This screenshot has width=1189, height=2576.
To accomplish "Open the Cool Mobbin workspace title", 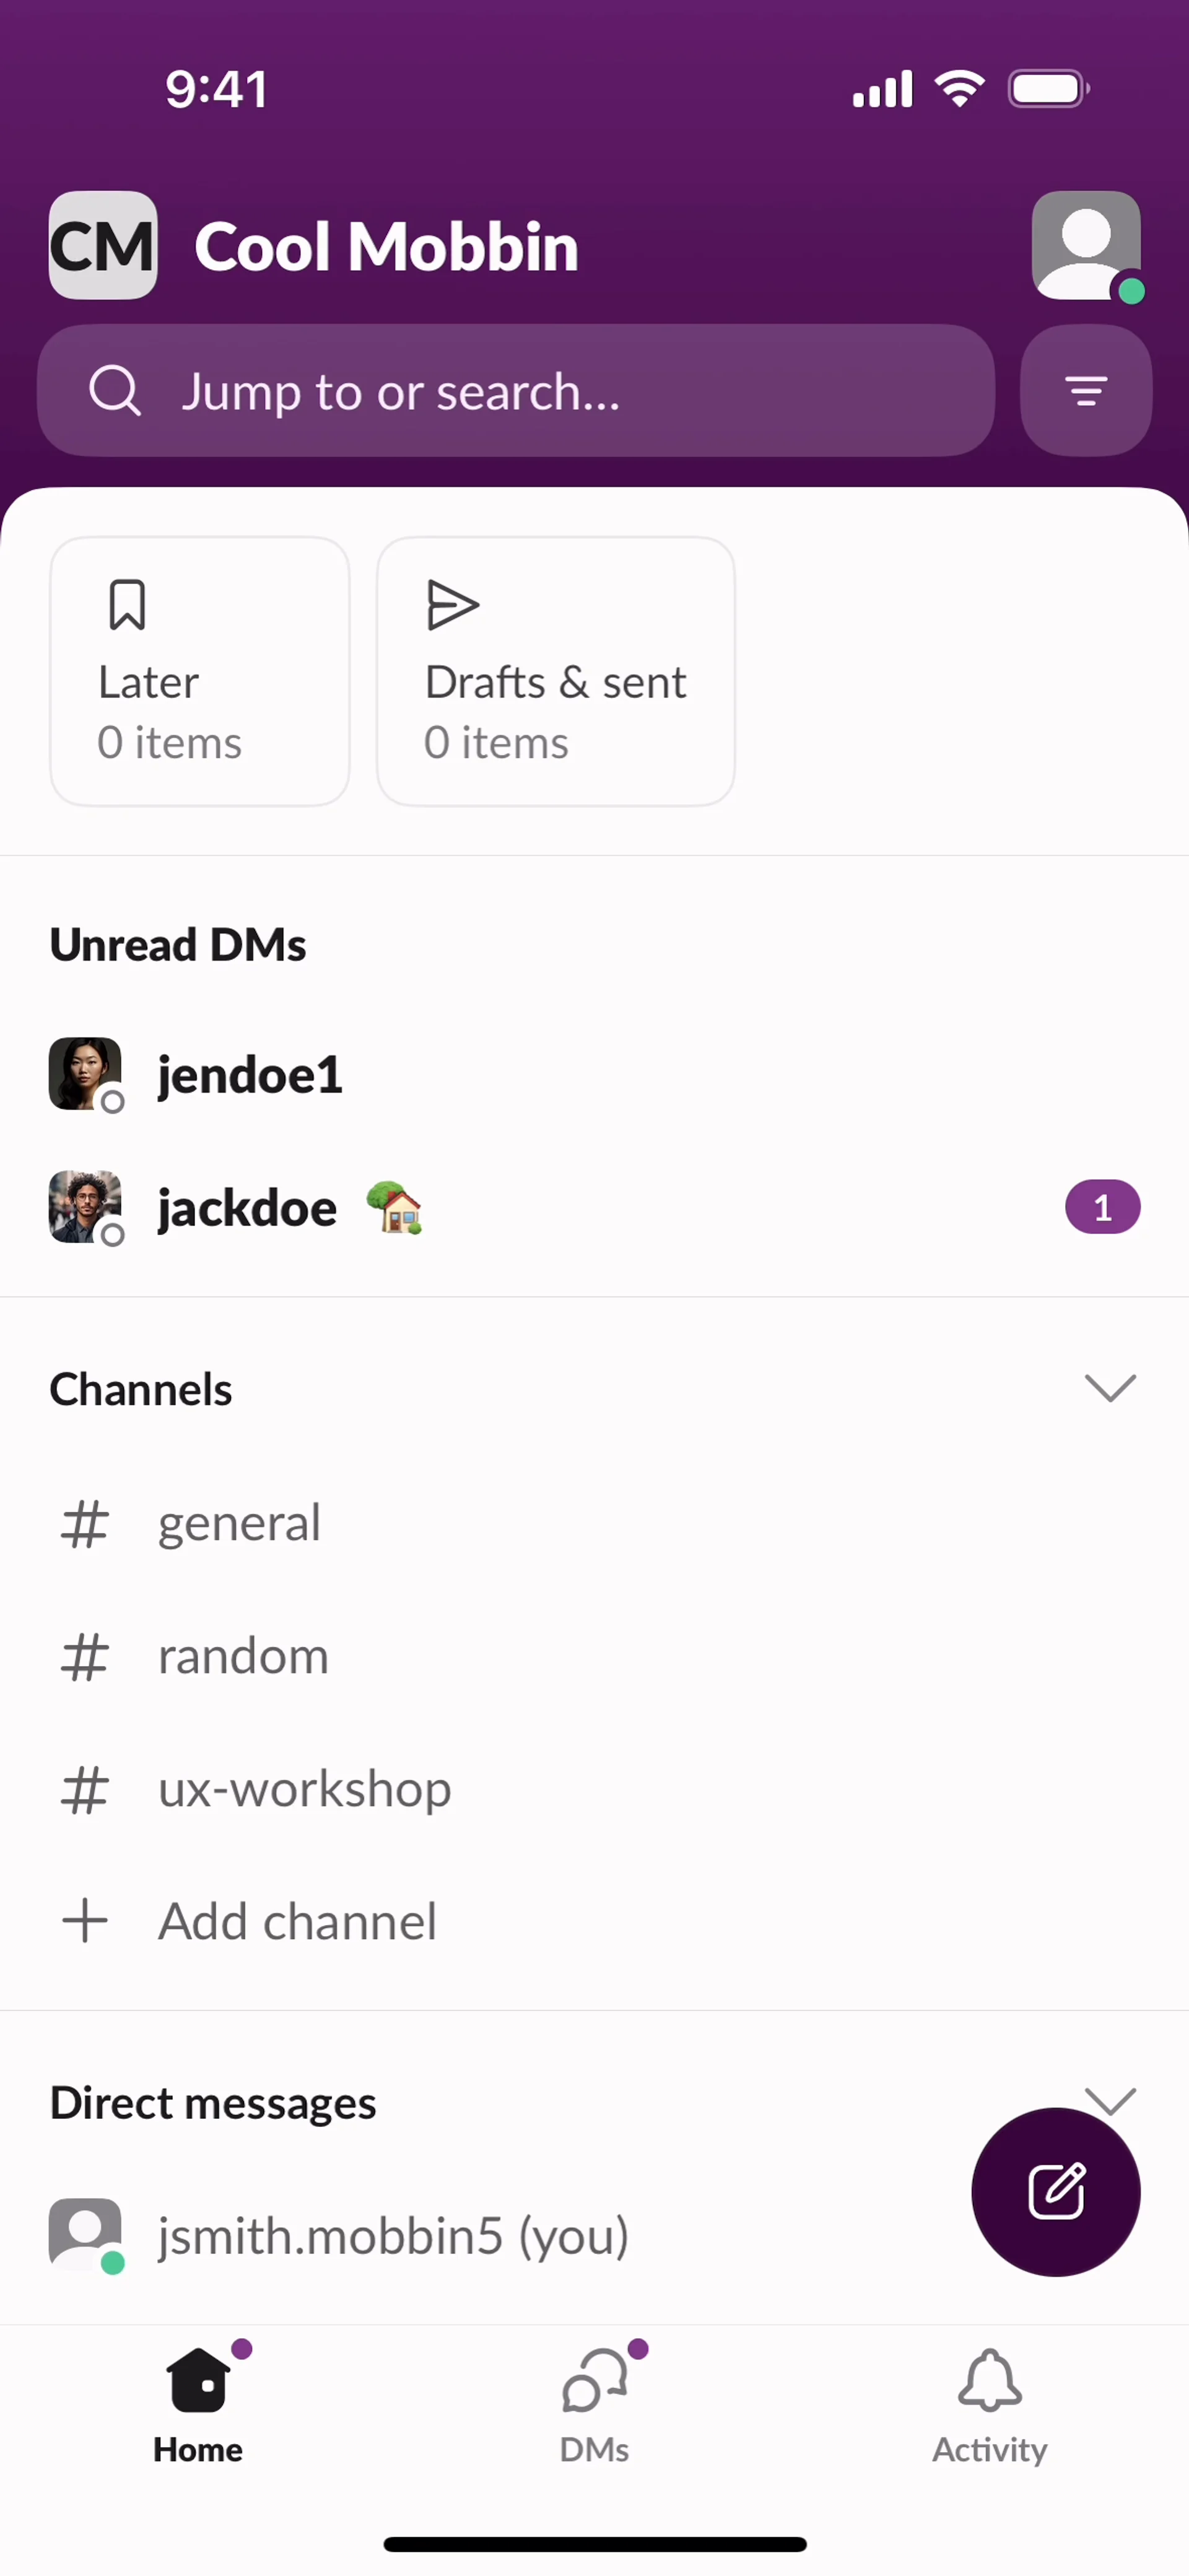I will pyautogui.click(x=386, y=246).
